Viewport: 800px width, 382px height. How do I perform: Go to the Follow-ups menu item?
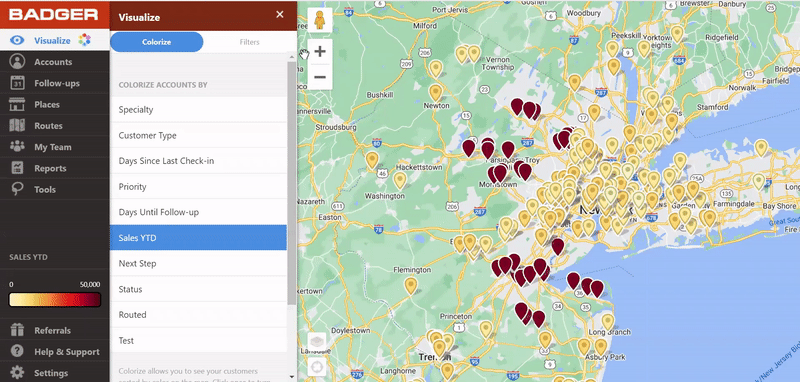pos(55,83)
